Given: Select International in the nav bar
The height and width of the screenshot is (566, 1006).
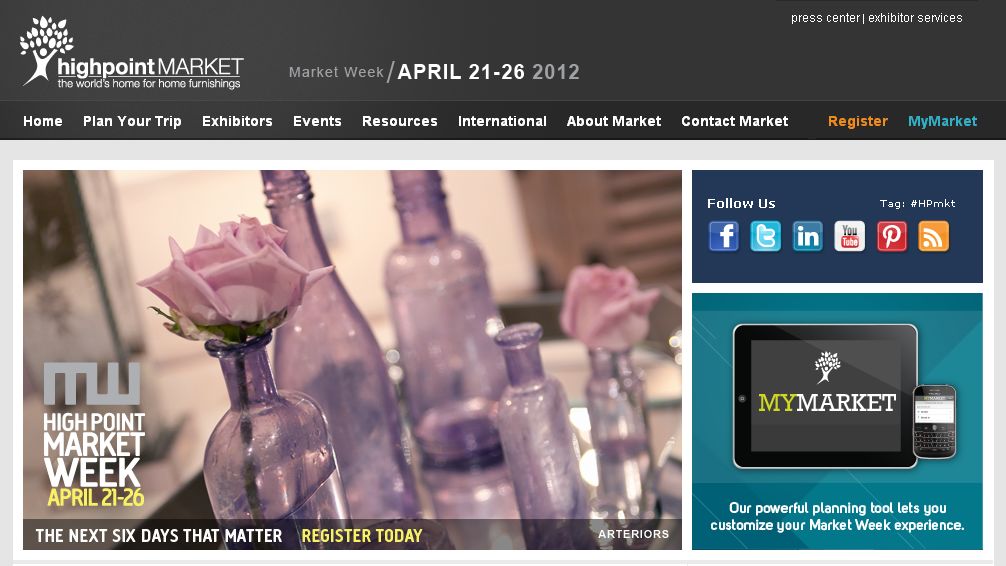Looking at the screenshot, I should (502, 121).
